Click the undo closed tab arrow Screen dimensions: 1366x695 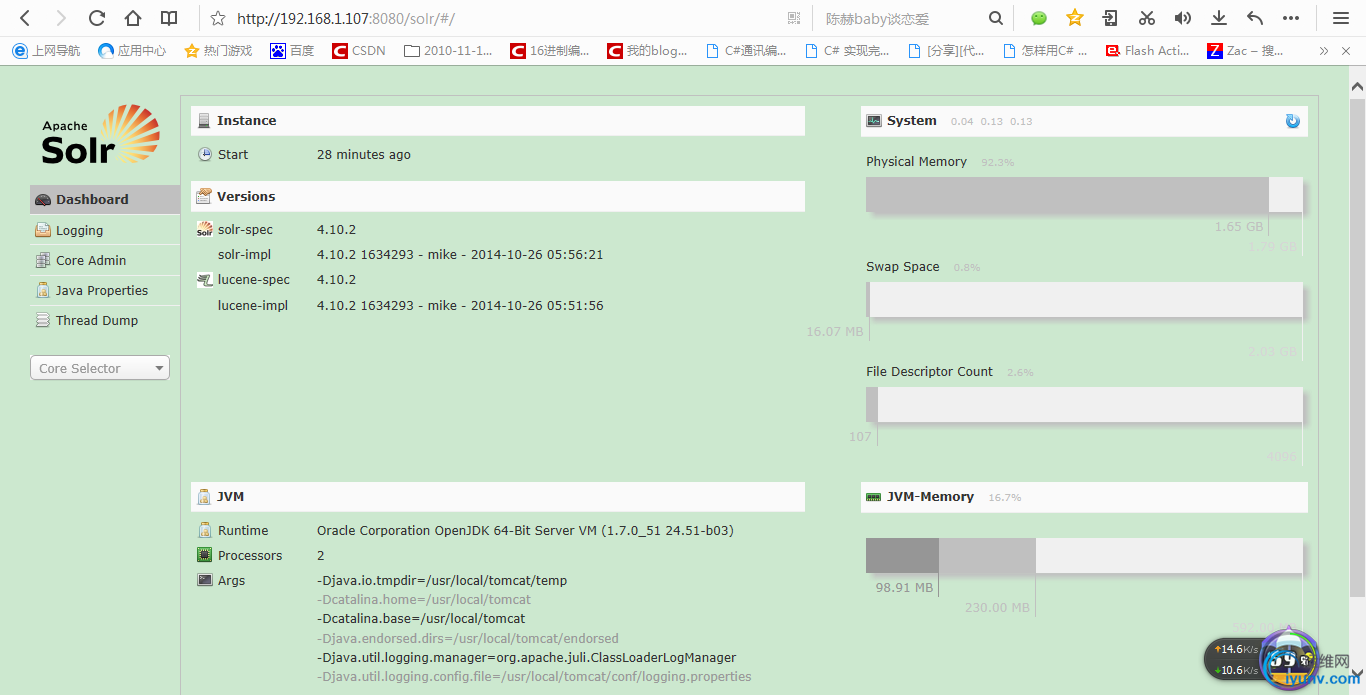(1255, 18)
